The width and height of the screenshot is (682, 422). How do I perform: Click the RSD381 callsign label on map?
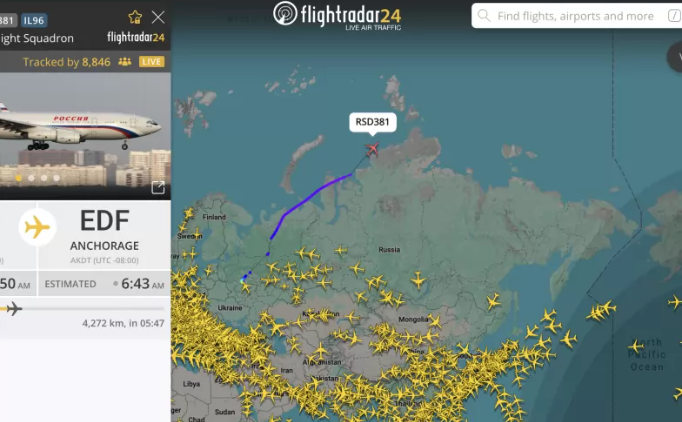point(372,122)
